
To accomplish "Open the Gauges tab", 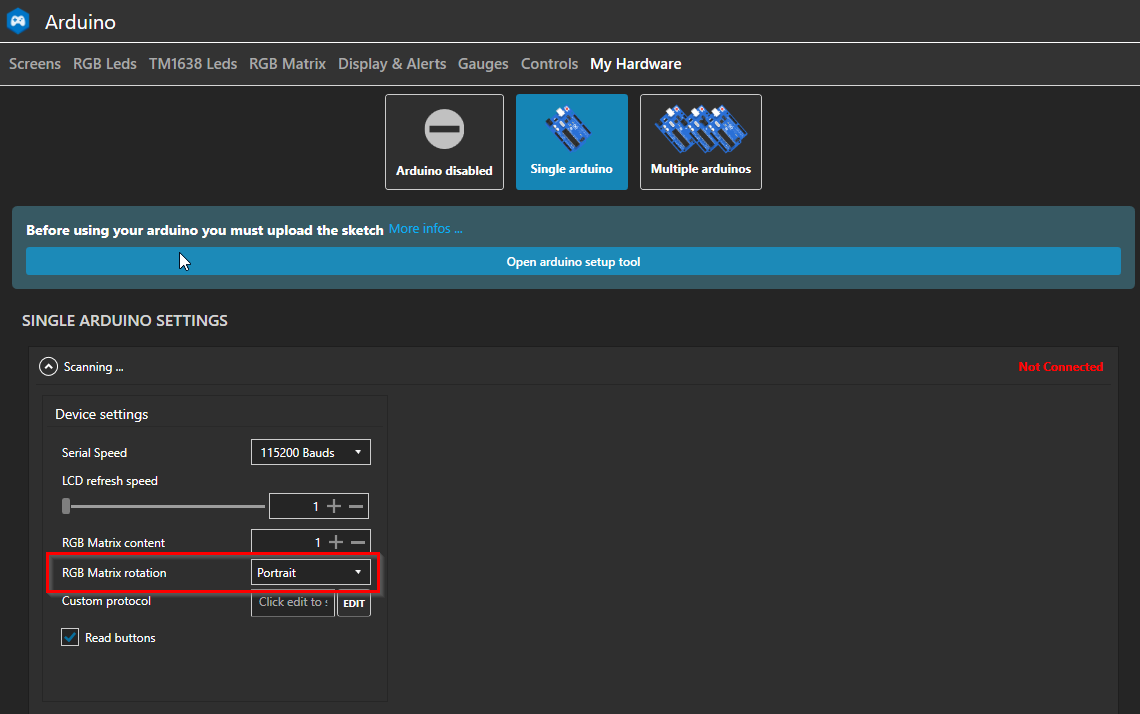I will pyautogui.click(x=483, y=63).
